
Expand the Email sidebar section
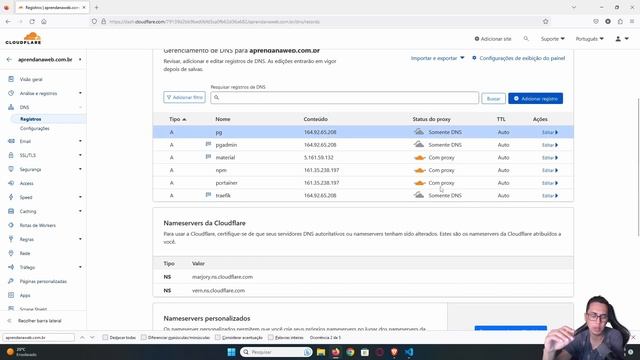pyautogui.click(x=80, y=141)
